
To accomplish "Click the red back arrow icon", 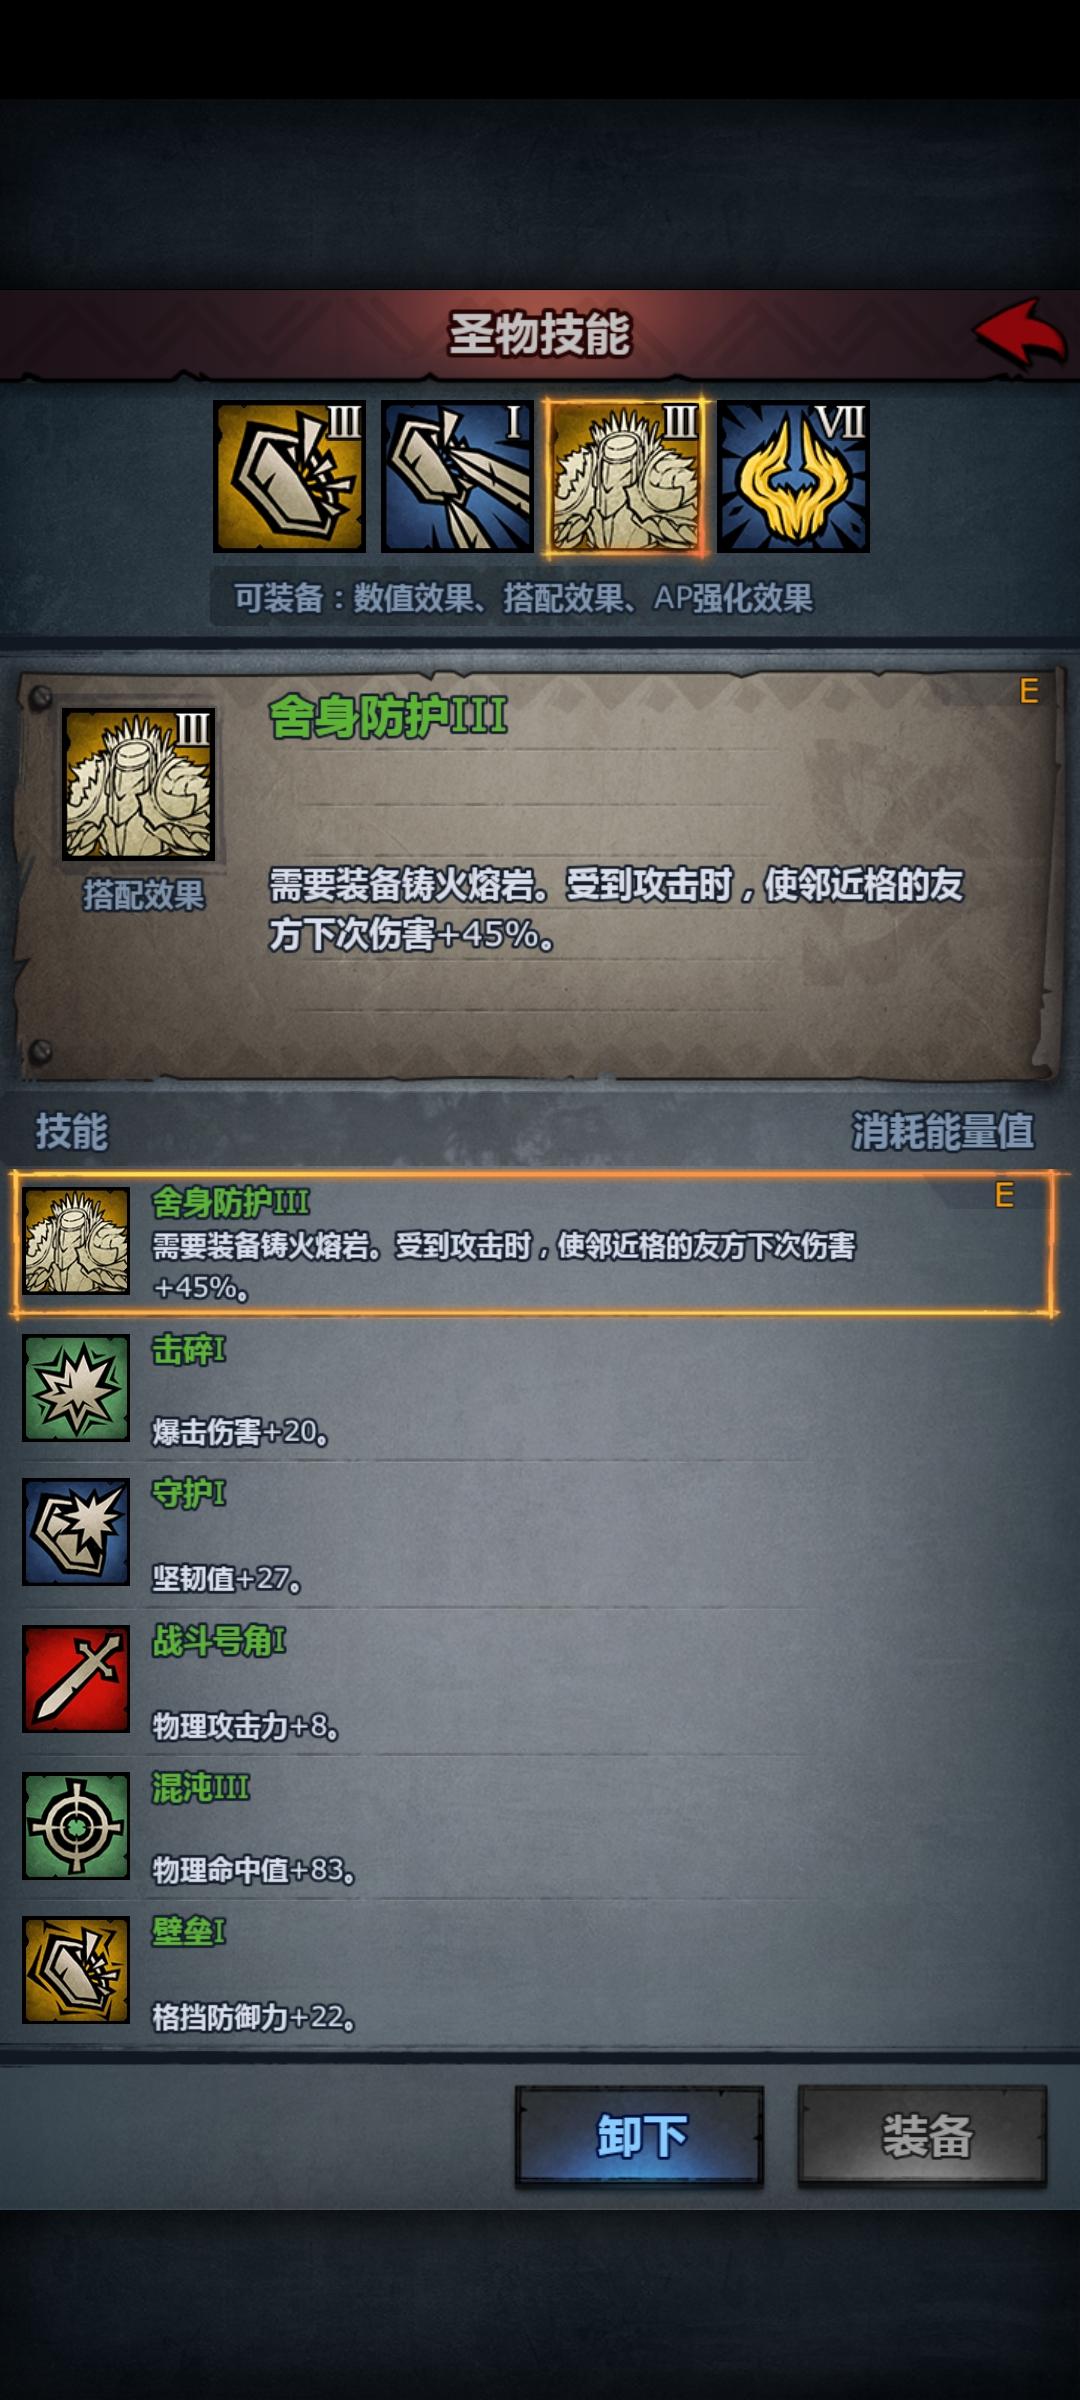I will pyautogui.click(x=1020, y=333).
